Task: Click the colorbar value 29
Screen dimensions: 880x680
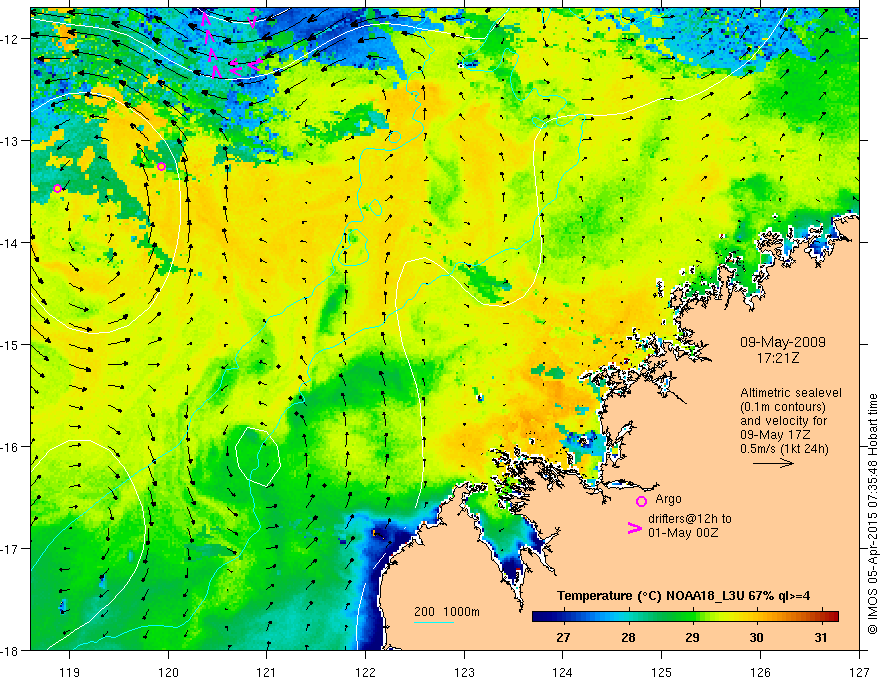Action: coord(692,638)
